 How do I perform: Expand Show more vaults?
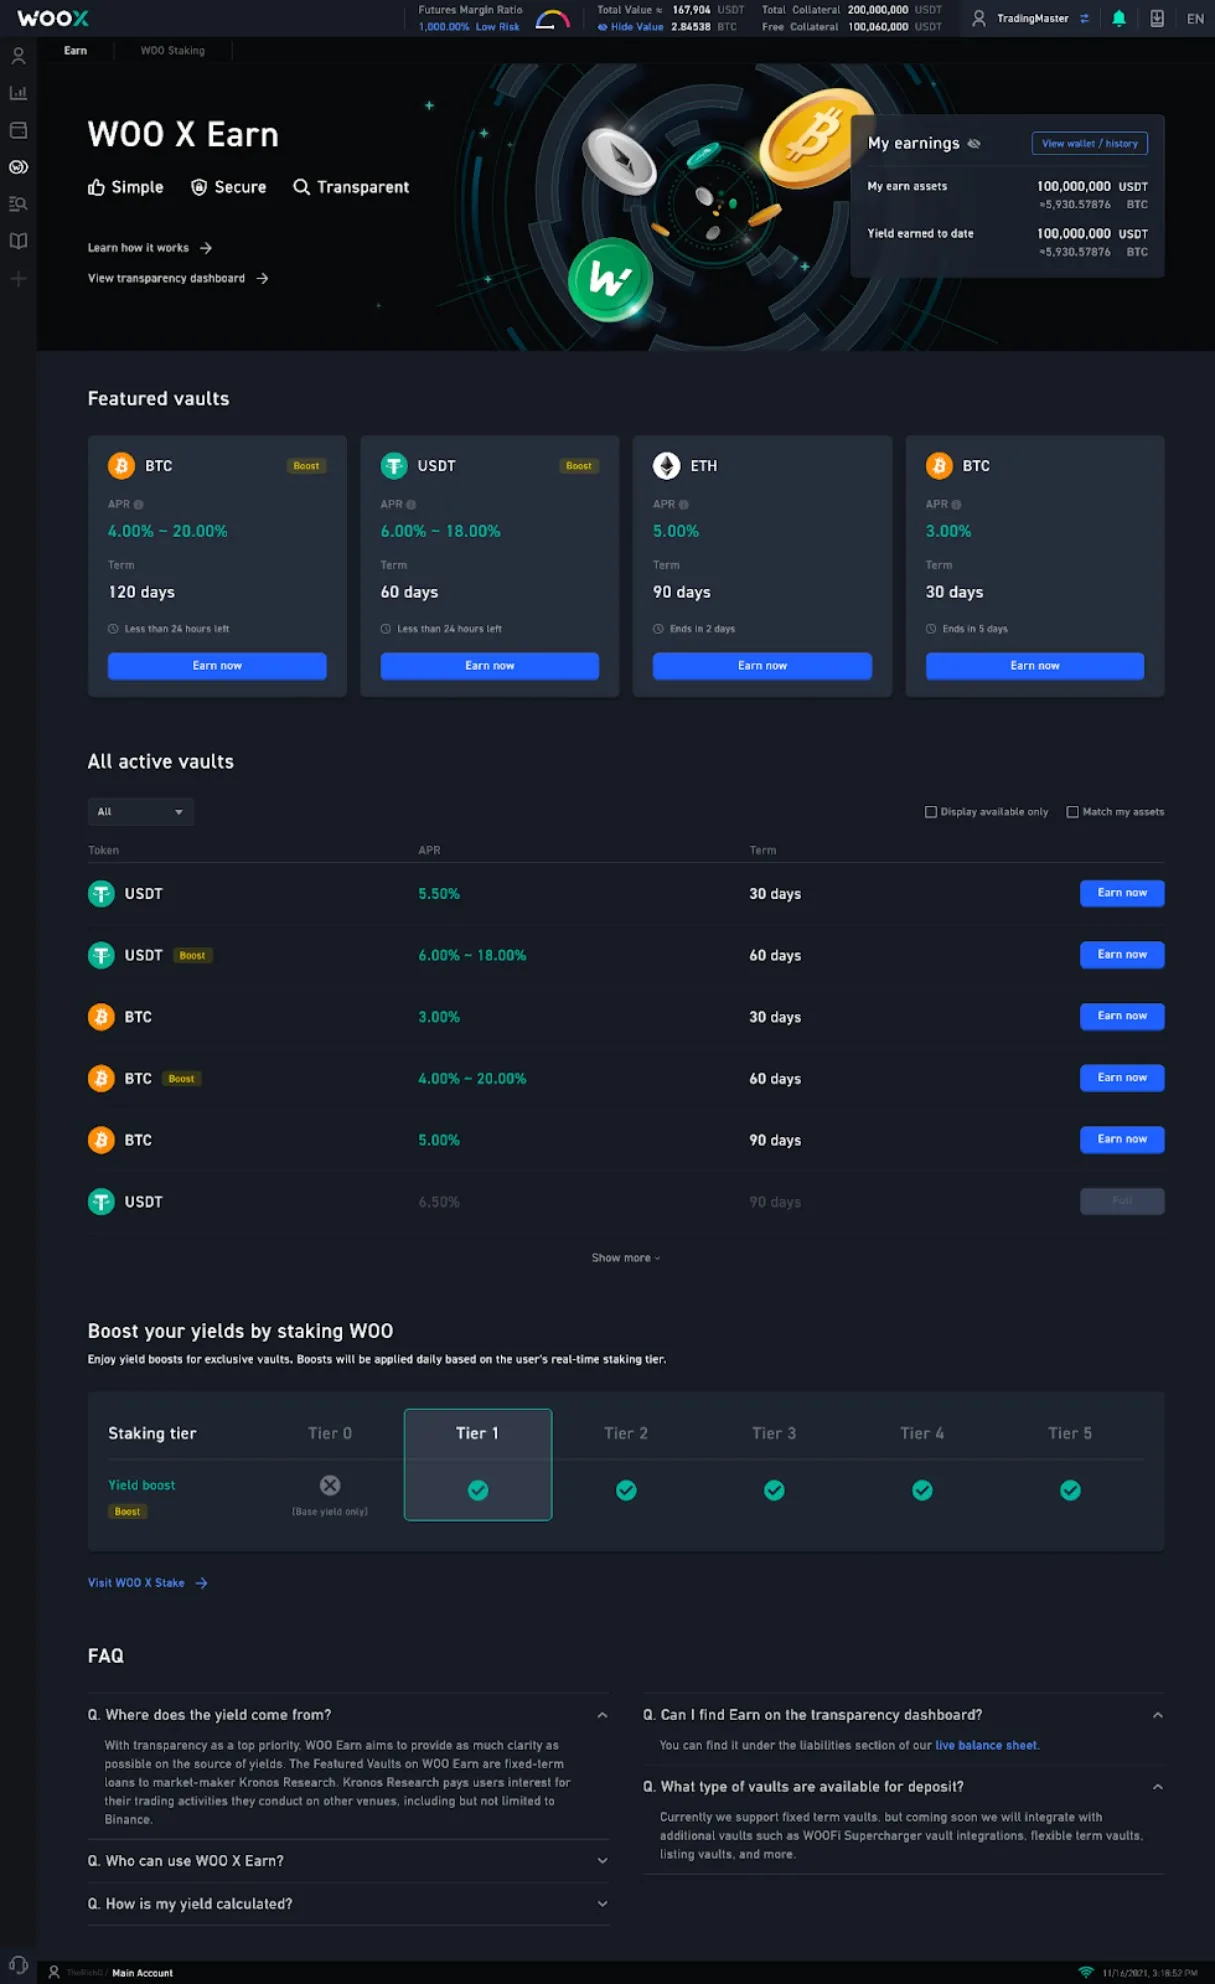point(626,1258)
